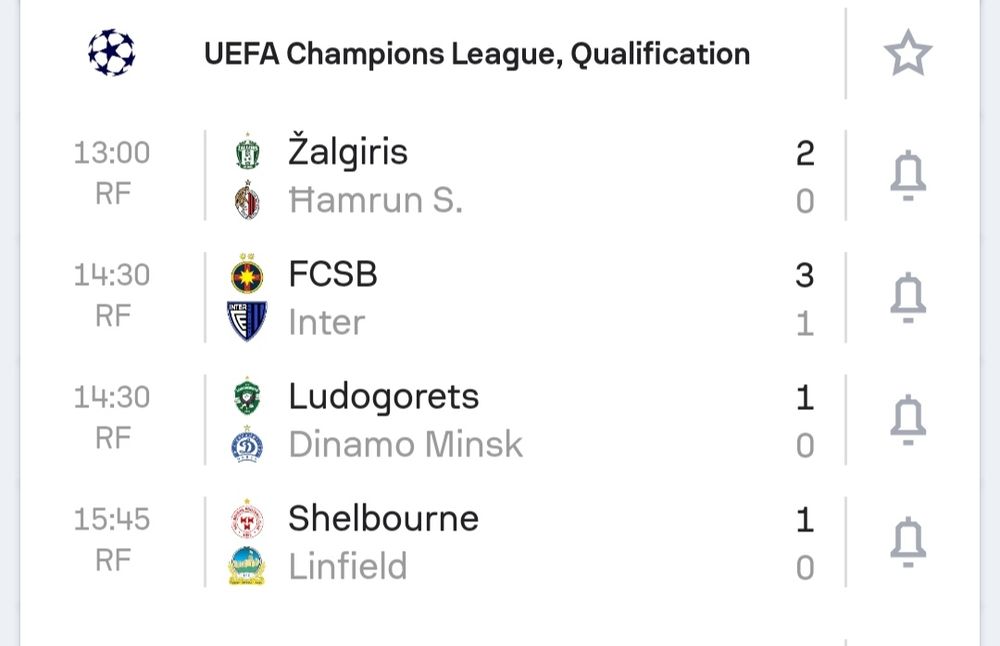Screen dimensions: 1000x646
Task: Open UEFA Champions League, Qualification header
Action: pos(477,53)
